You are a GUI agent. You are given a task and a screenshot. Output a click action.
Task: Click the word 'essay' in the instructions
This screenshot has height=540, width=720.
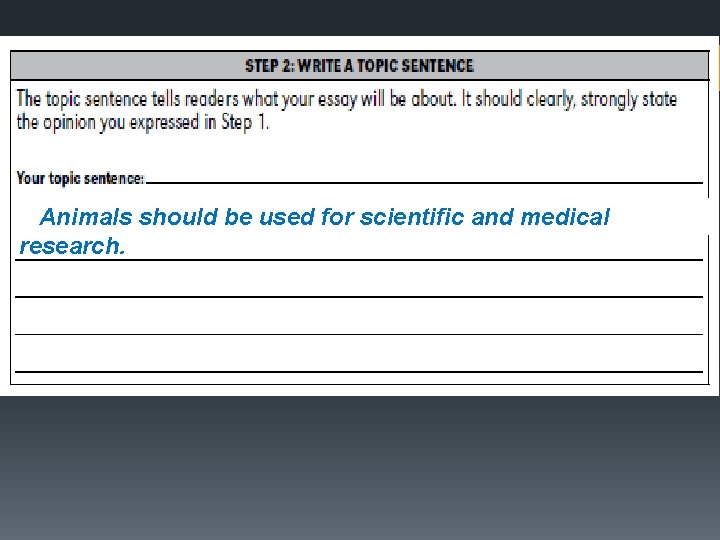coord(337,100)
